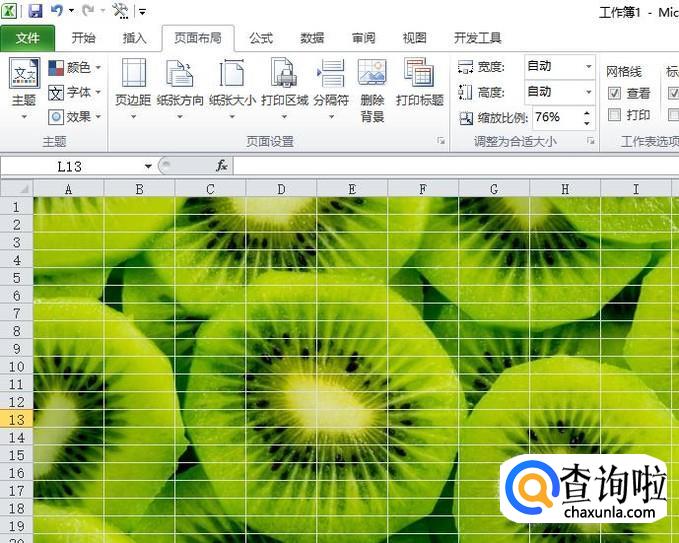Select row 7 header
This screenshot has width=679, height=543.
[x=16, y=313]
